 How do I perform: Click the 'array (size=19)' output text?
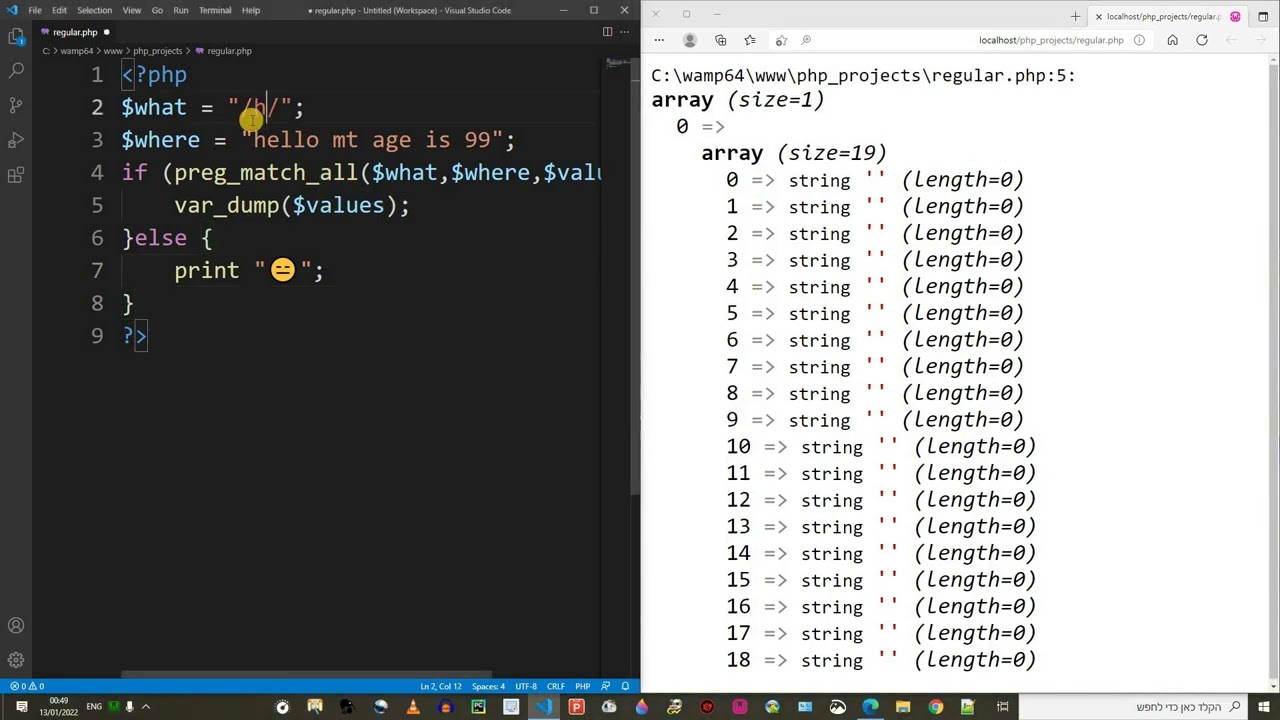click(794, 153)
